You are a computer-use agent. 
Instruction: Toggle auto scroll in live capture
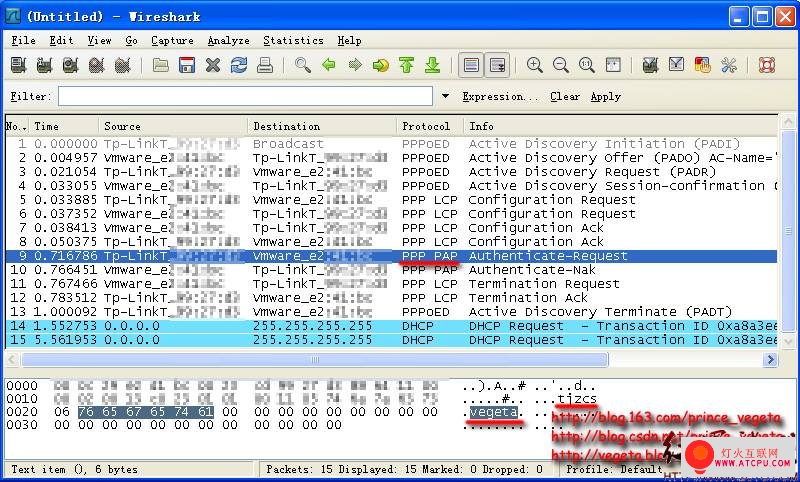tap(497, 65)
